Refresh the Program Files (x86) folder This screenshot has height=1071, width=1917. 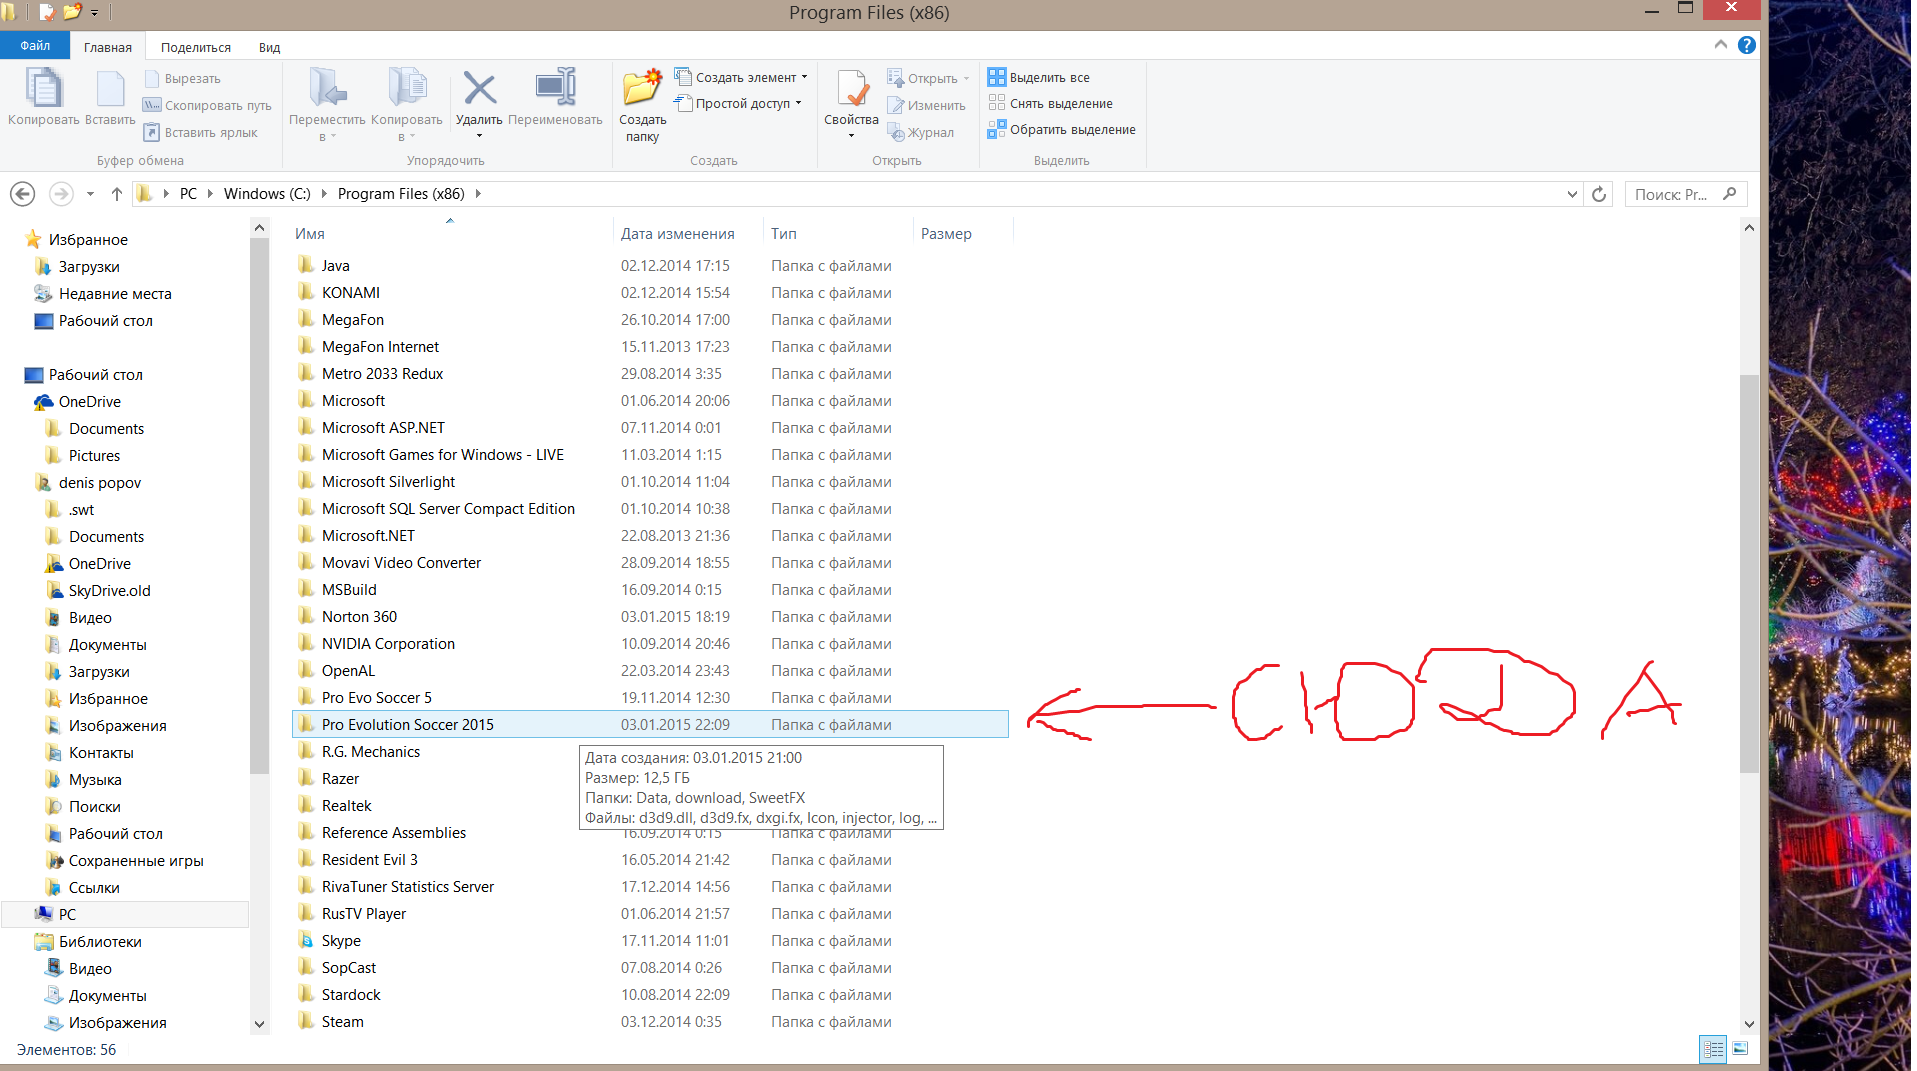[x=1599, y=194]
